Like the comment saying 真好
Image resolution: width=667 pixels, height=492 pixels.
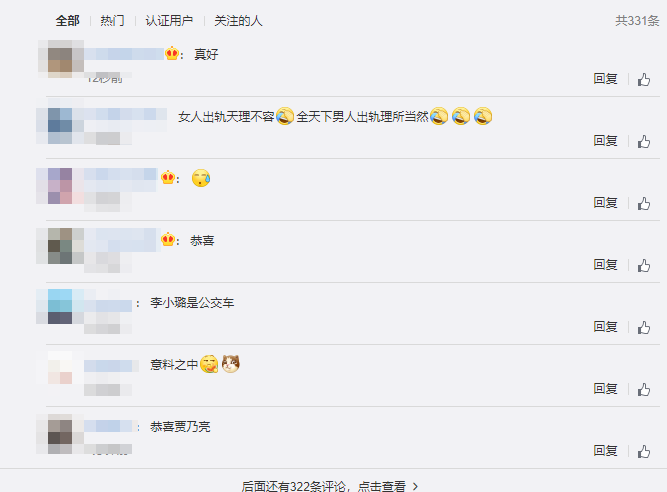[x=644, y=80]
